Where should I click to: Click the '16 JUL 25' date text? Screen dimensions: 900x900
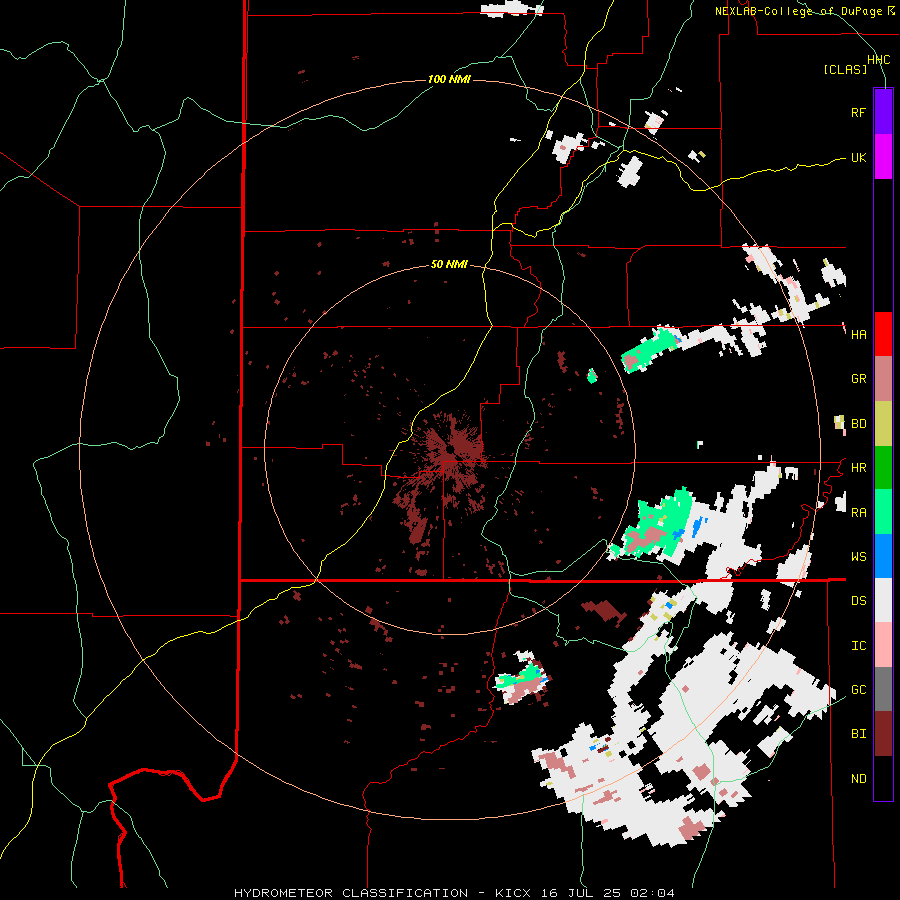580,893
